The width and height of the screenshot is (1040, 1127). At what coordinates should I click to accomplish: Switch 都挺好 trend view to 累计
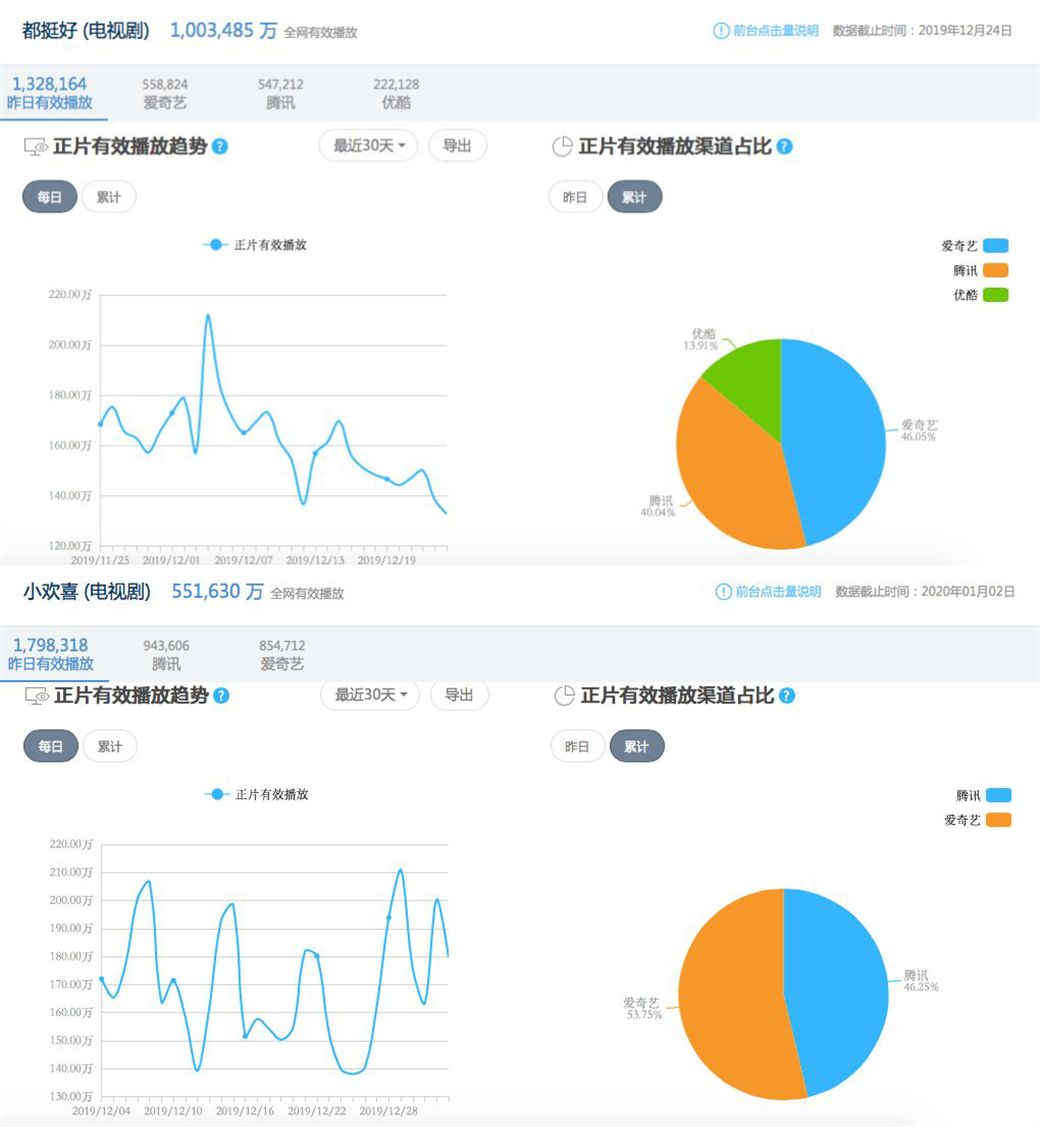point(109,197)
